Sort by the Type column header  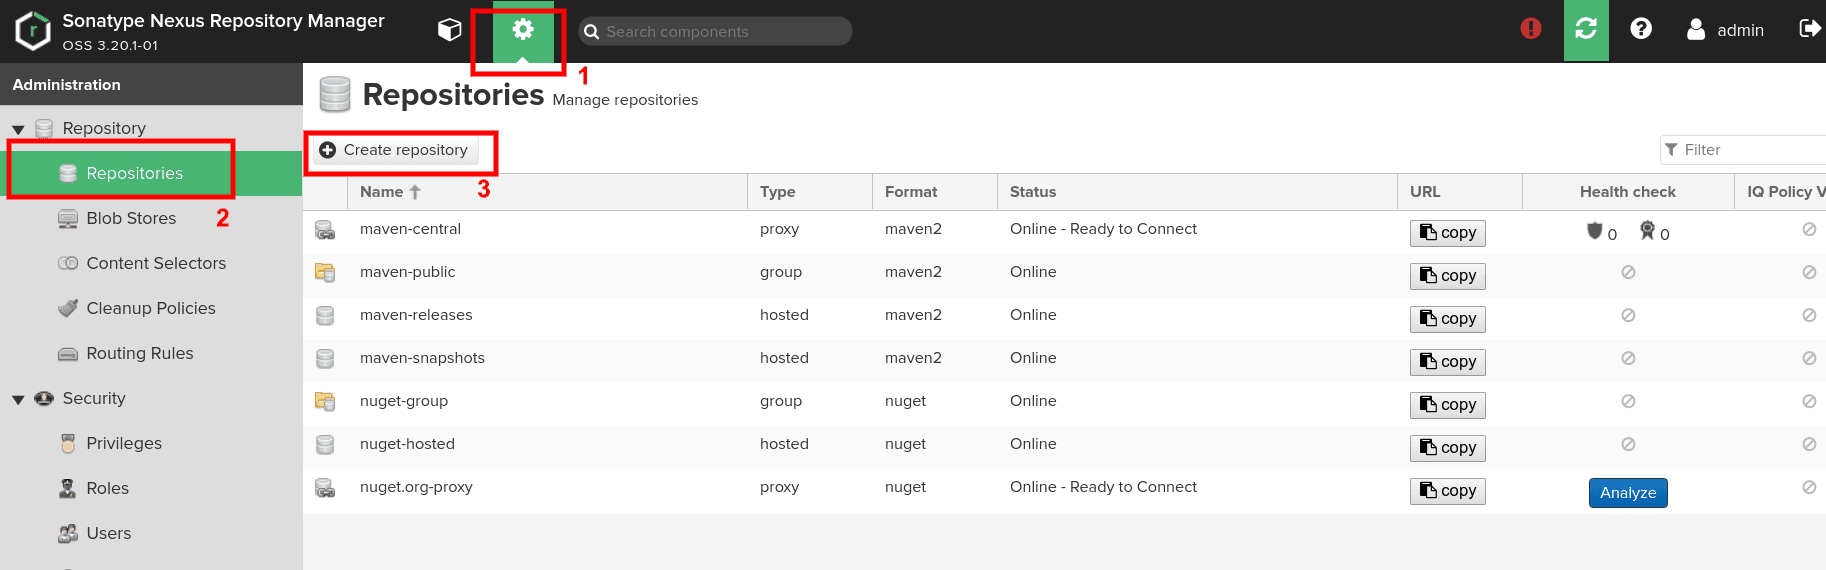810,192
